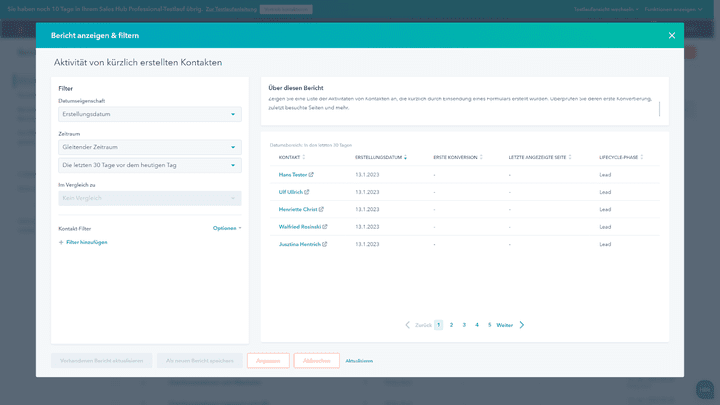Click plus icon to add filter
This screenshot has width=720, height=405.
[x=61, y=242]
